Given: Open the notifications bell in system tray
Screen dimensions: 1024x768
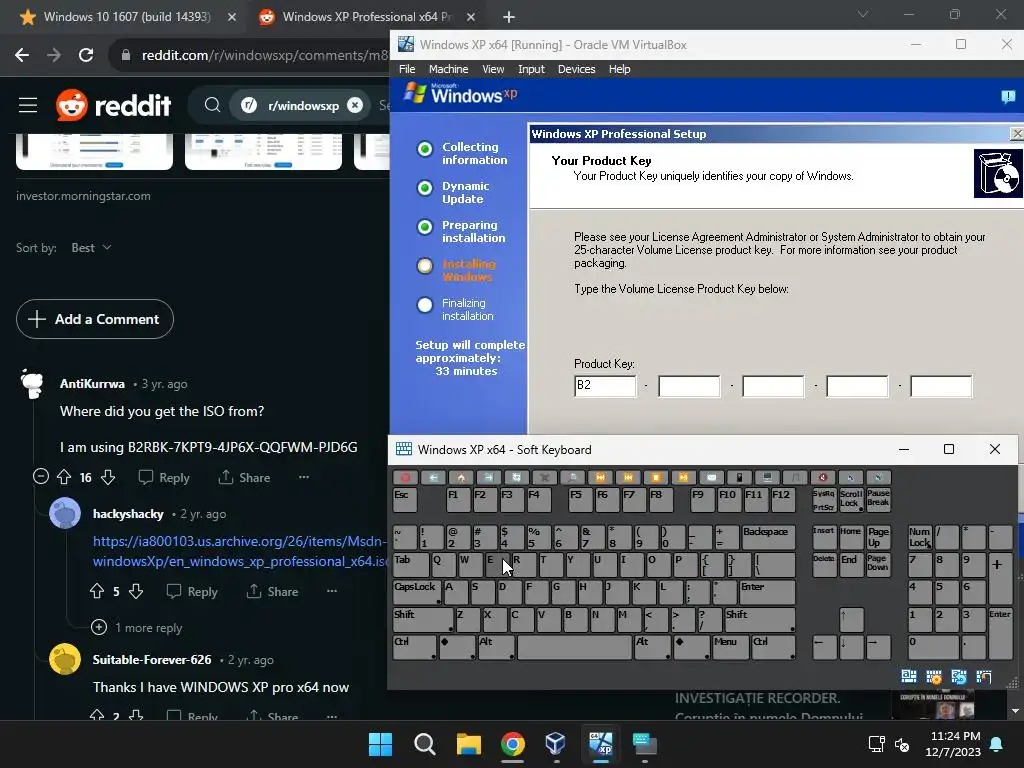Looking at the screenshot, I should [x=997, y=744].
